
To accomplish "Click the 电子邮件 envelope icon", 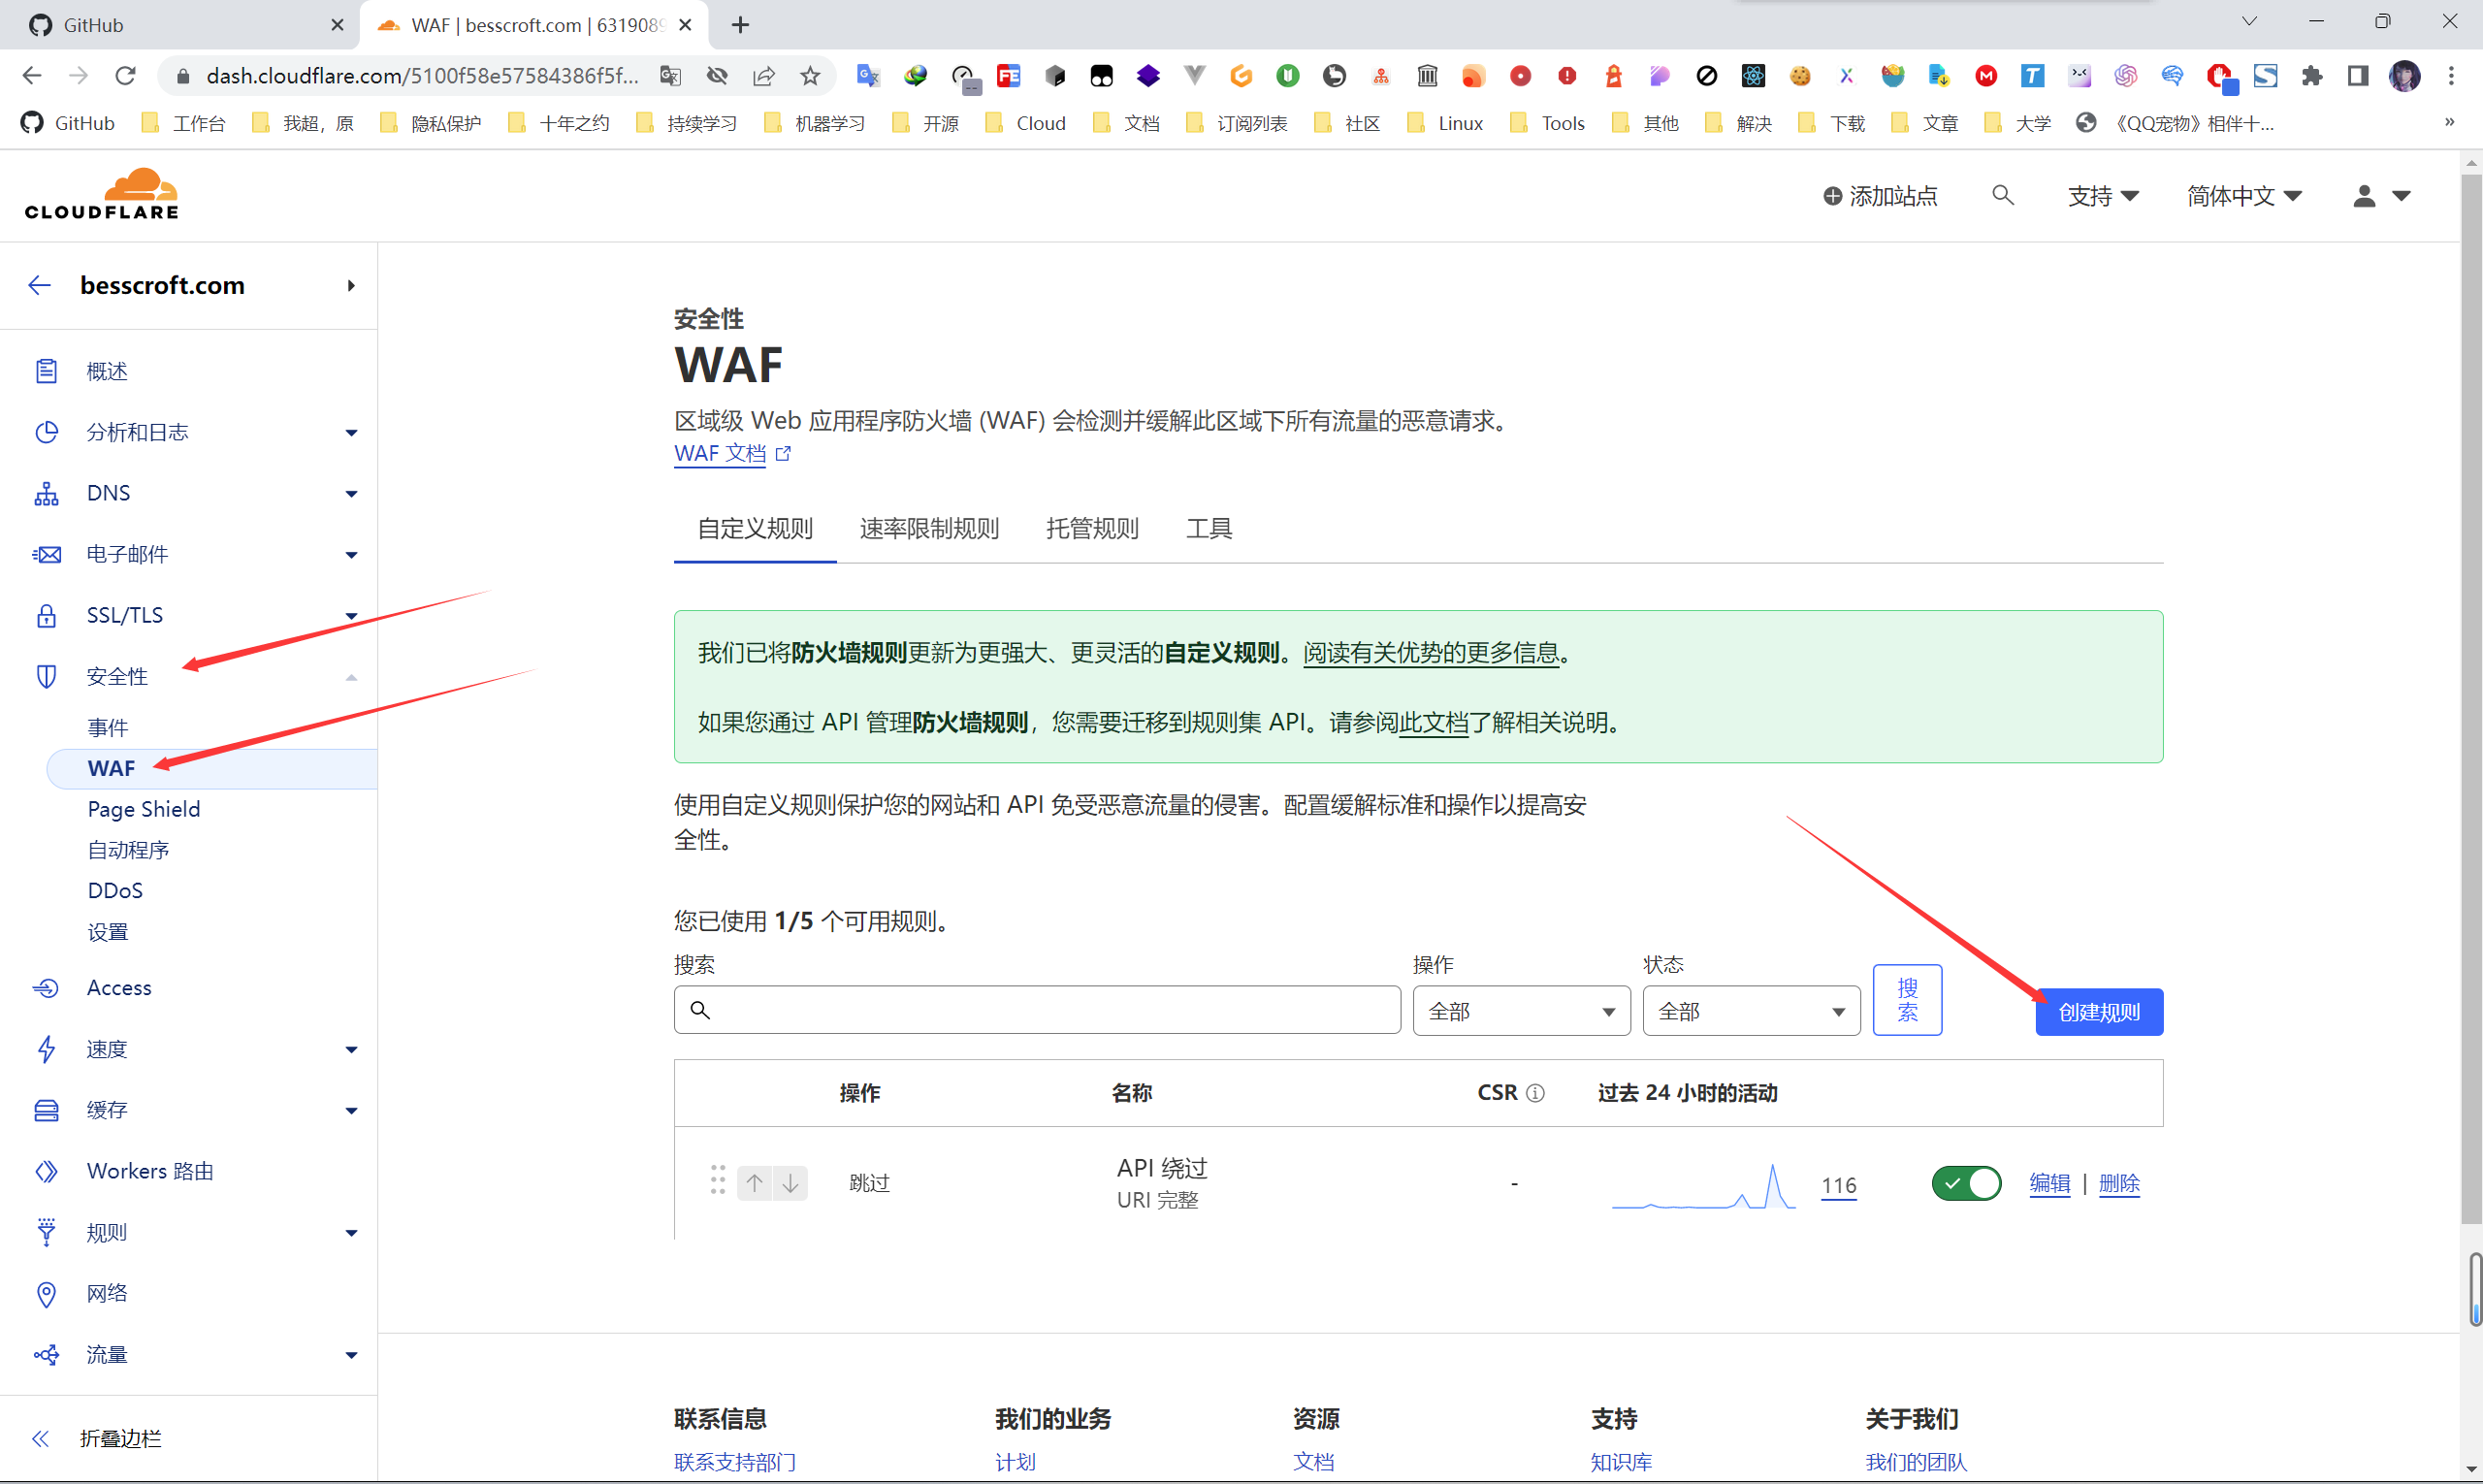I will tap(46, 554).
